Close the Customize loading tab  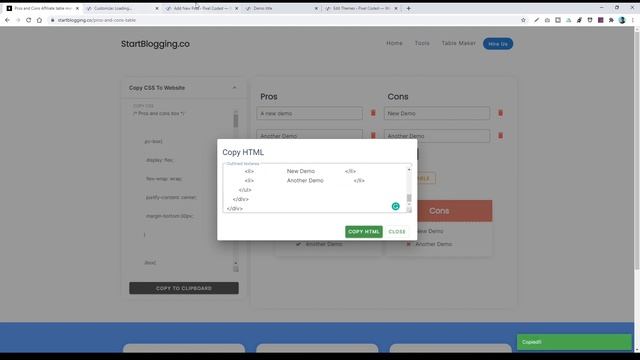point(157,8)
